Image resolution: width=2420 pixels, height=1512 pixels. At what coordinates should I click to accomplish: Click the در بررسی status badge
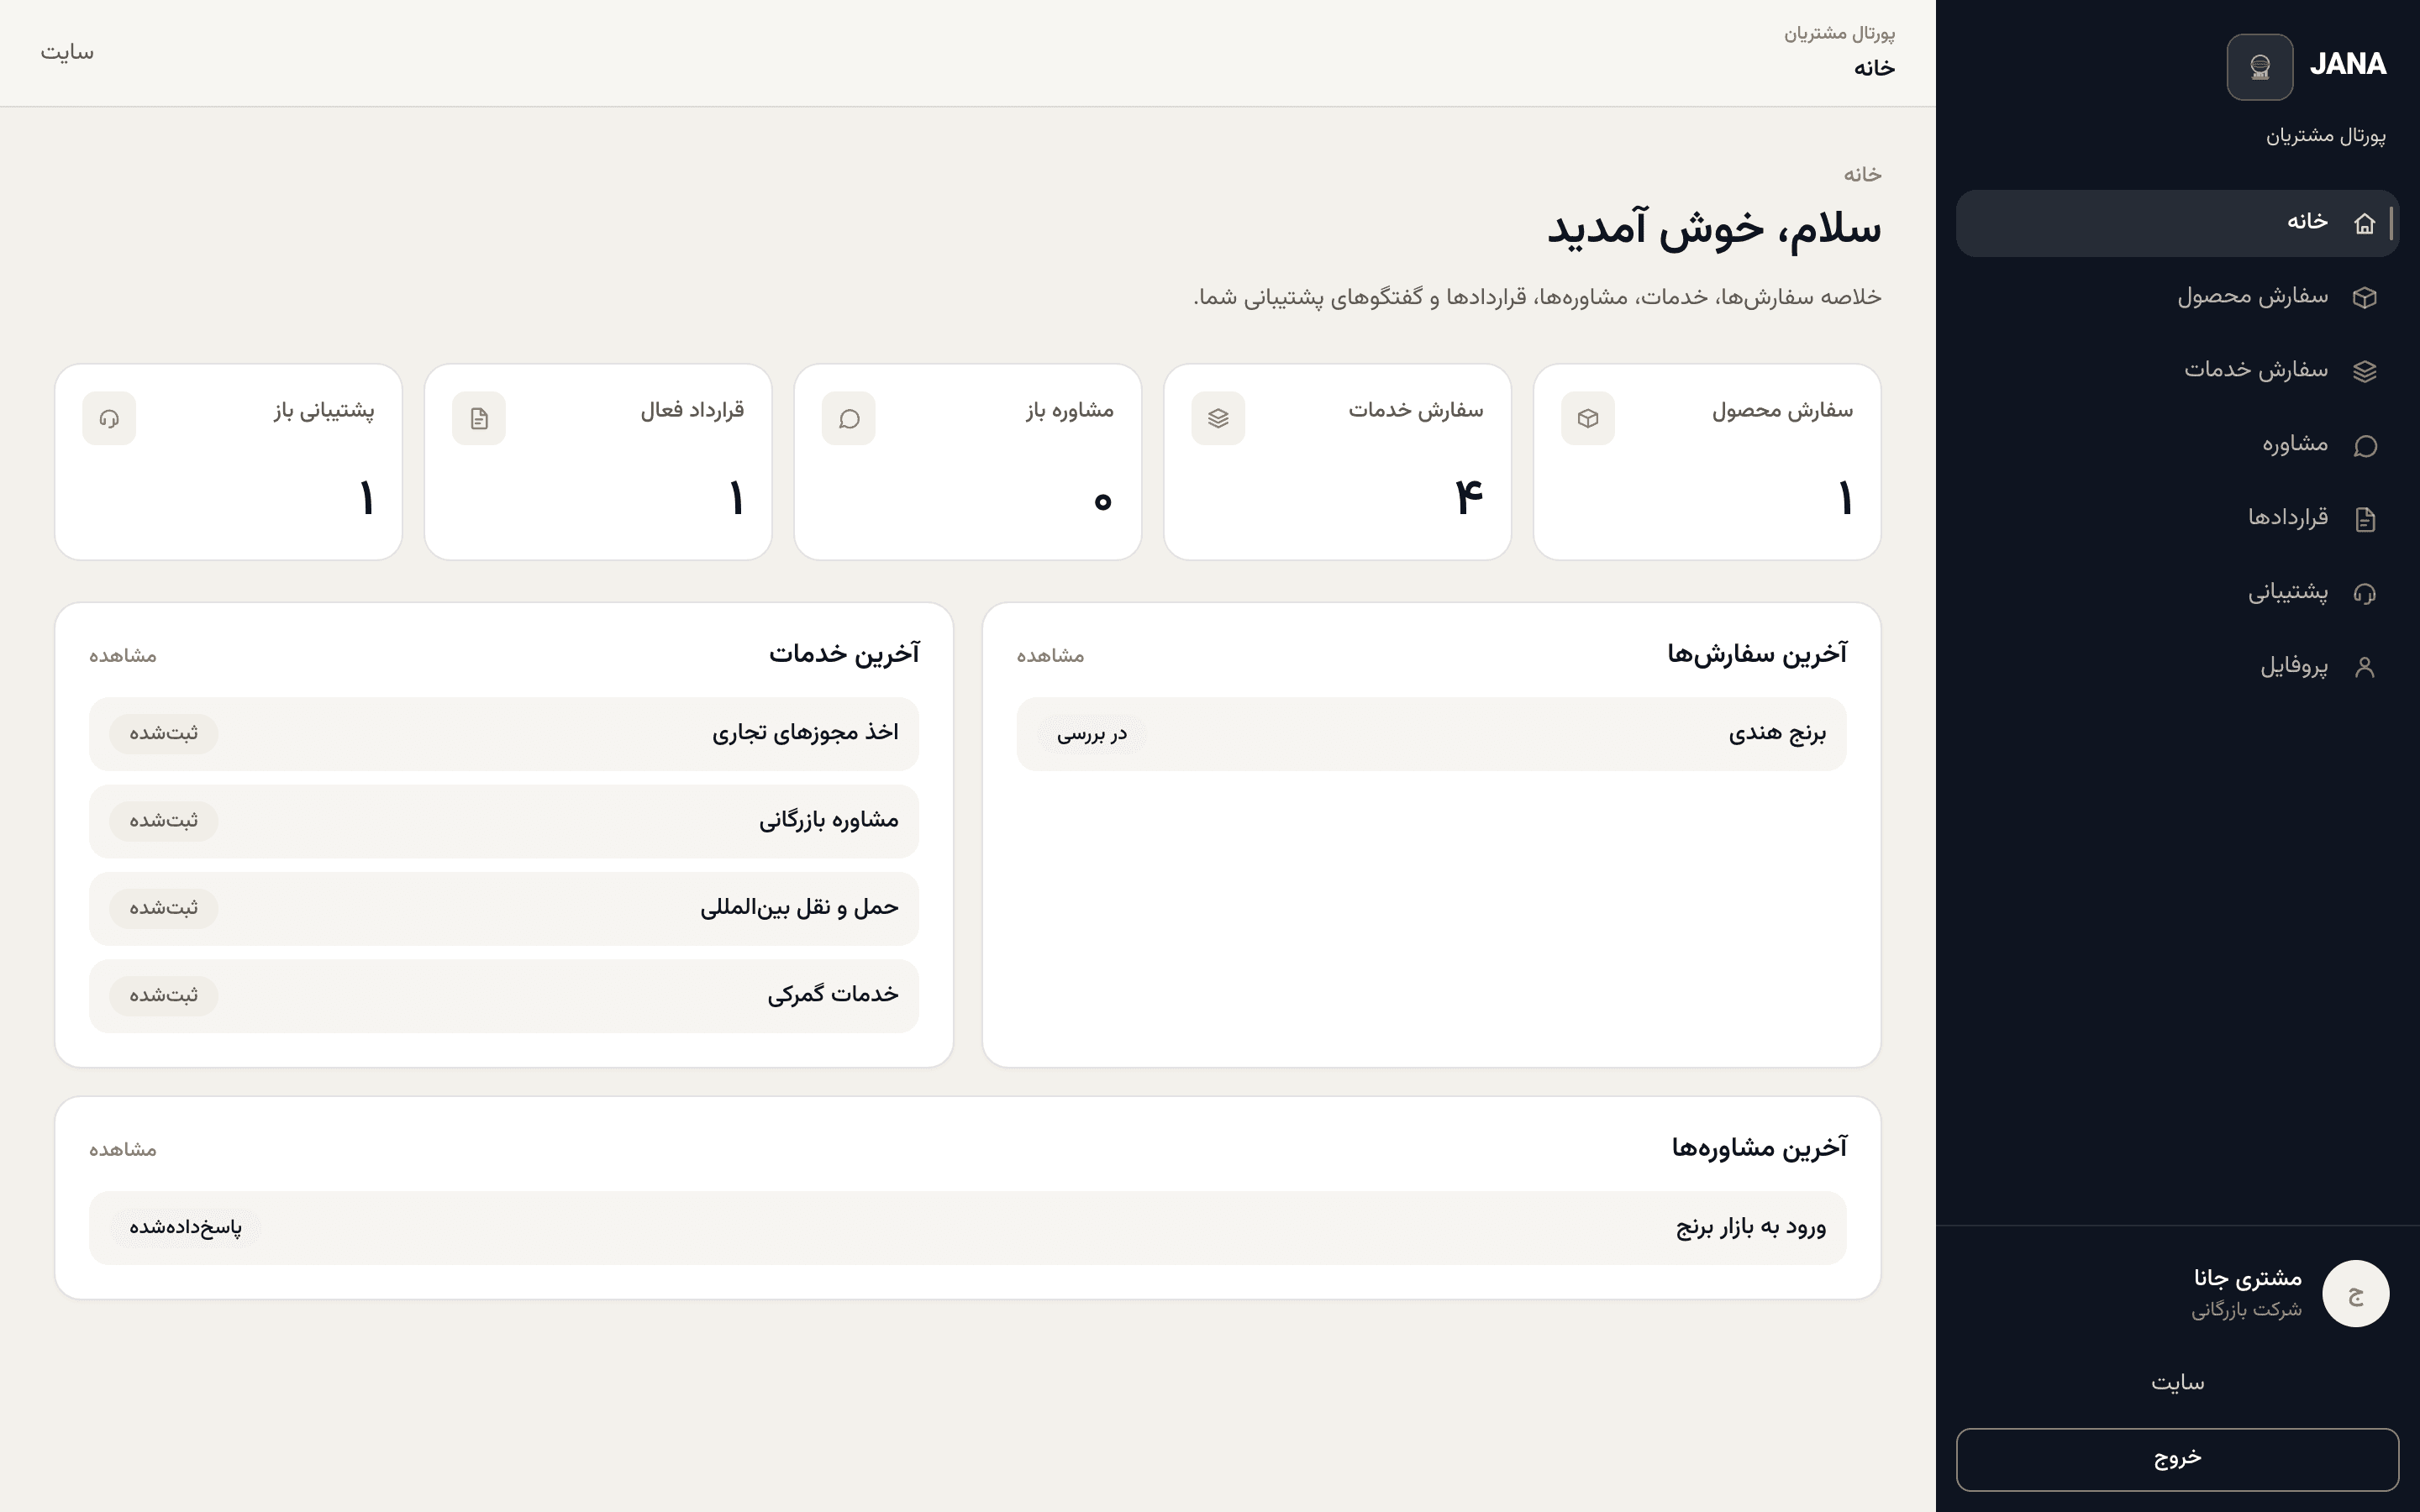pos(1092,734)
